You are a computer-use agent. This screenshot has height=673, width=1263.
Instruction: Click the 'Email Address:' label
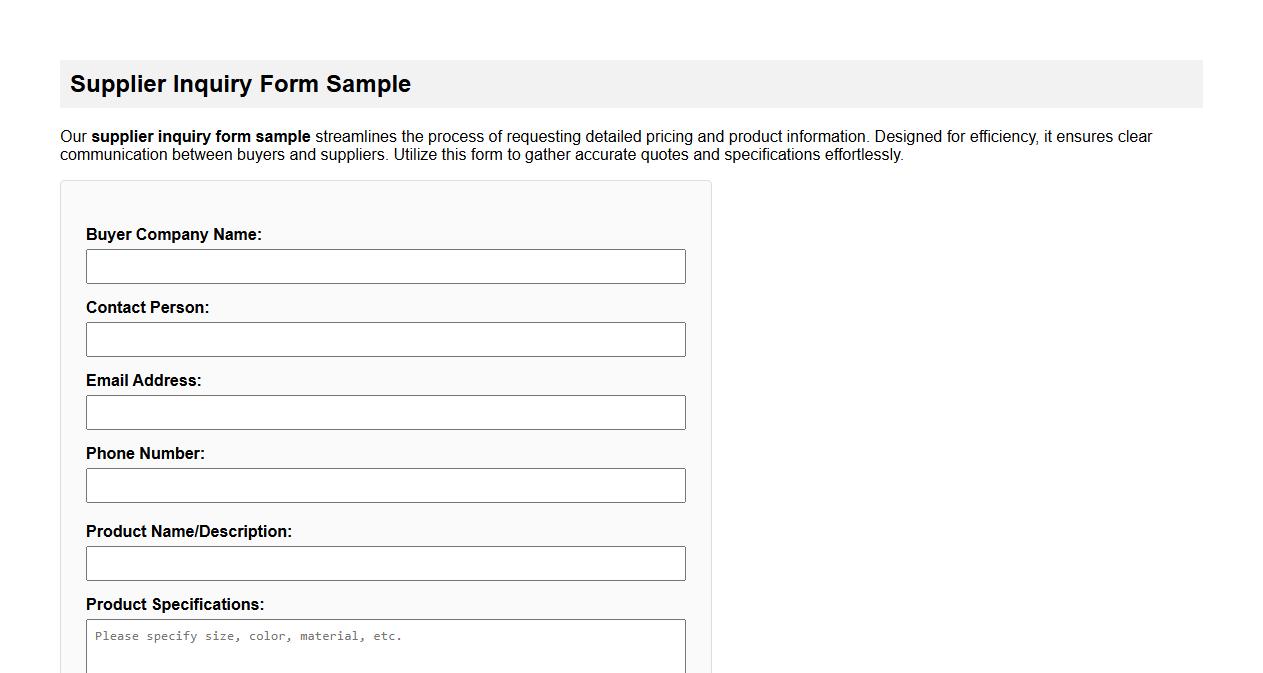(144, 380)
